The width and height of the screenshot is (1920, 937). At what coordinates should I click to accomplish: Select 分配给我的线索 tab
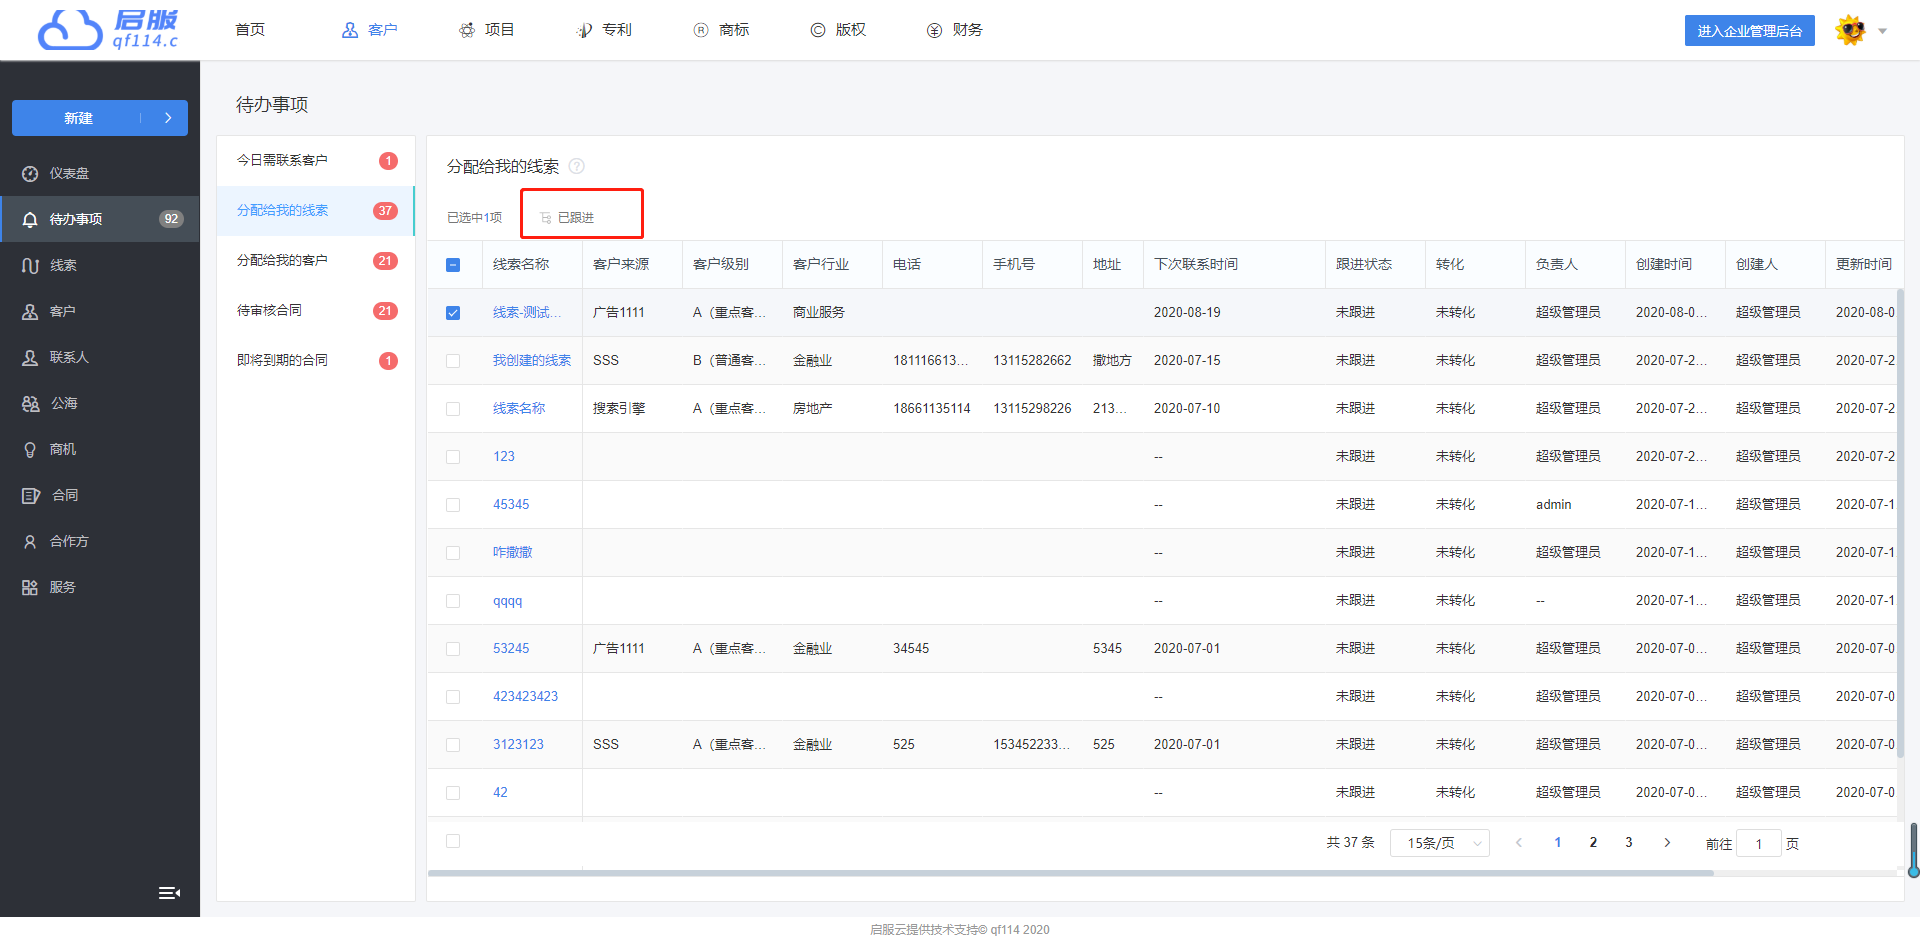point(316,211)
